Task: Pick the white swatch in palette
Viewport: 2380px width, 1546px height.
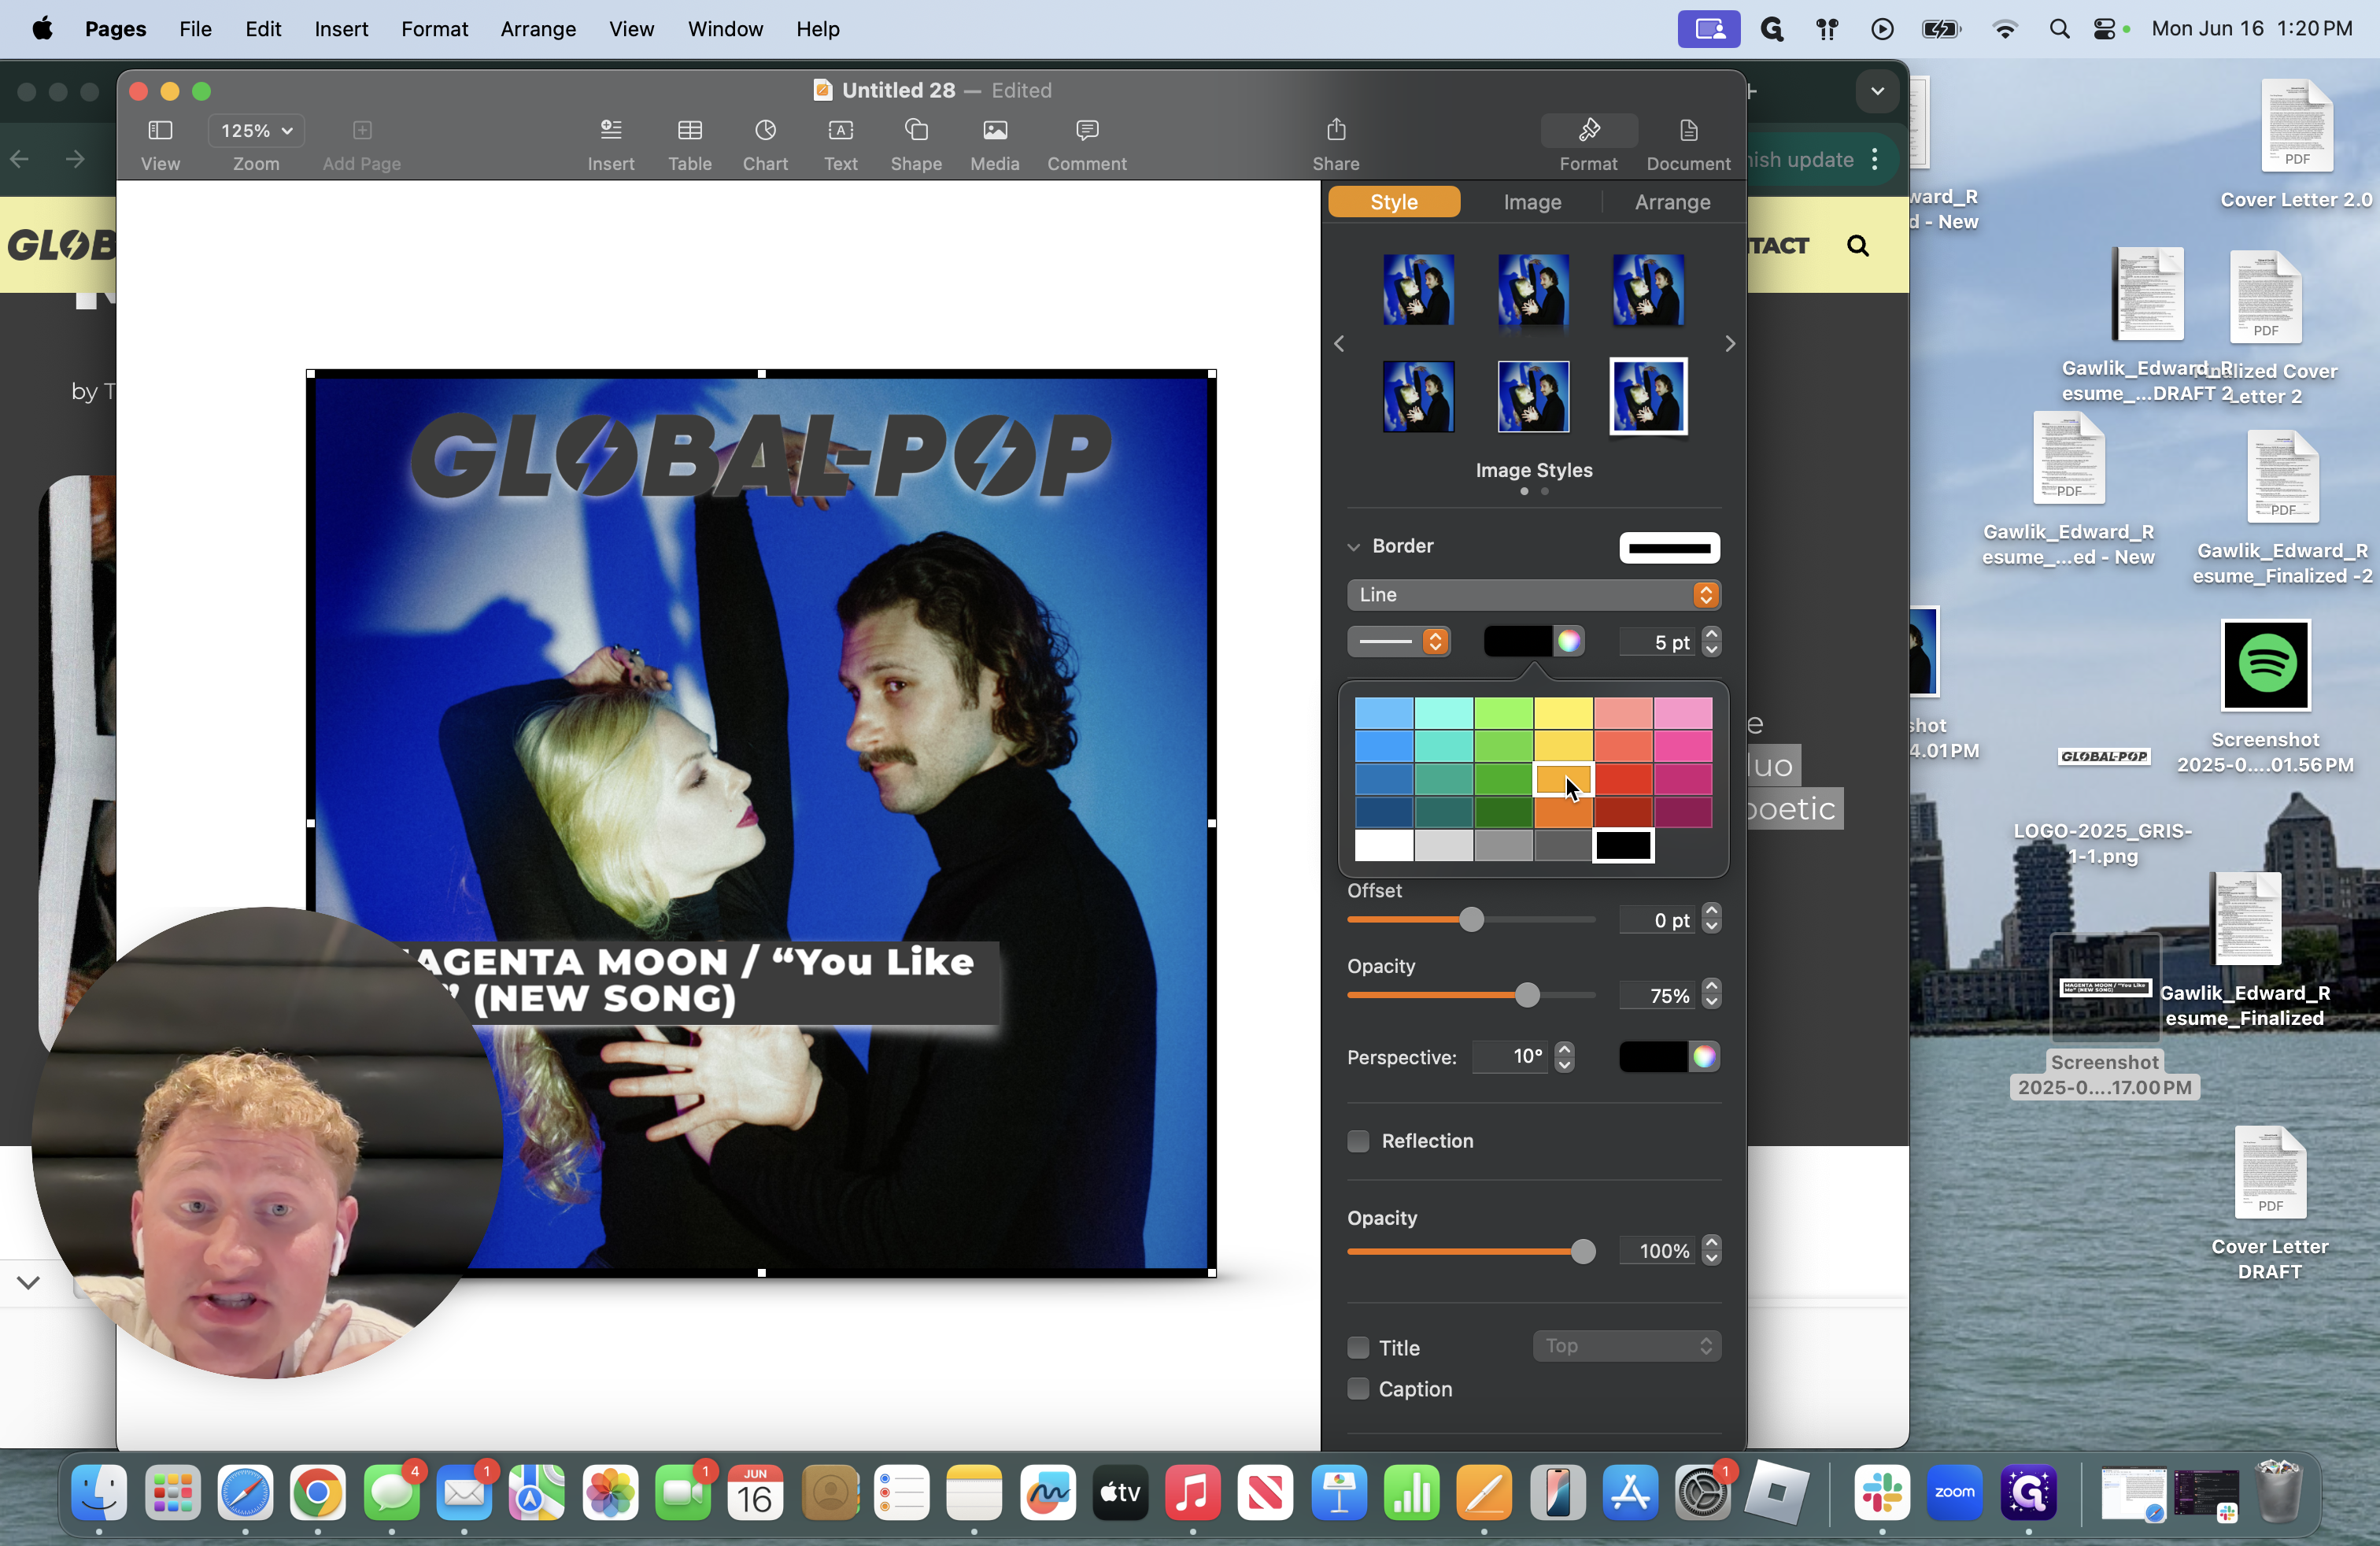Action: pyautogui.click(x=1383, y=845)
